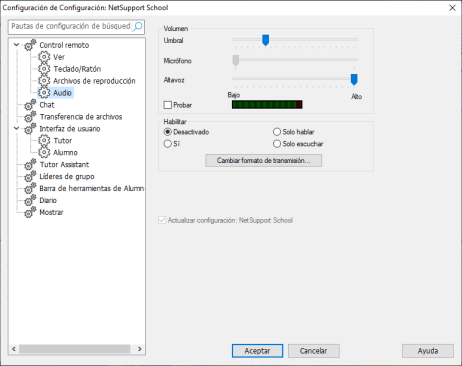Click the gears icon for Líderes de grupo
The height and width of the screenshot is (366, 462).
click(x=30, y=176)
